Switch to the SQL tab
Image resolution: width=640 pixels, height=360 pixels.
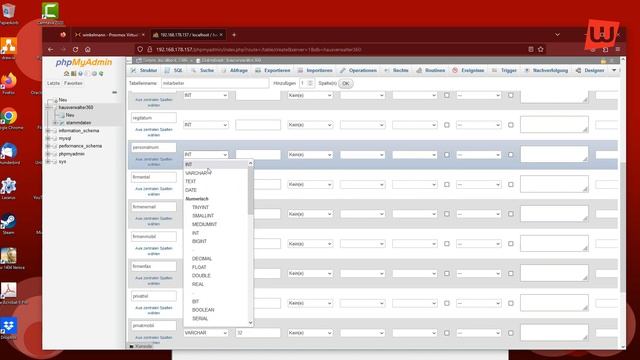174,71
